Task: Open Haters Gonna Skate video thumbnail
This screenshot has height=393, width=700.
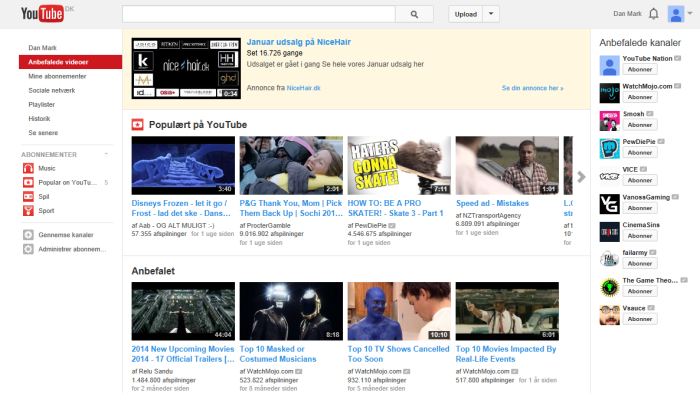Action: tap(399, 165)
